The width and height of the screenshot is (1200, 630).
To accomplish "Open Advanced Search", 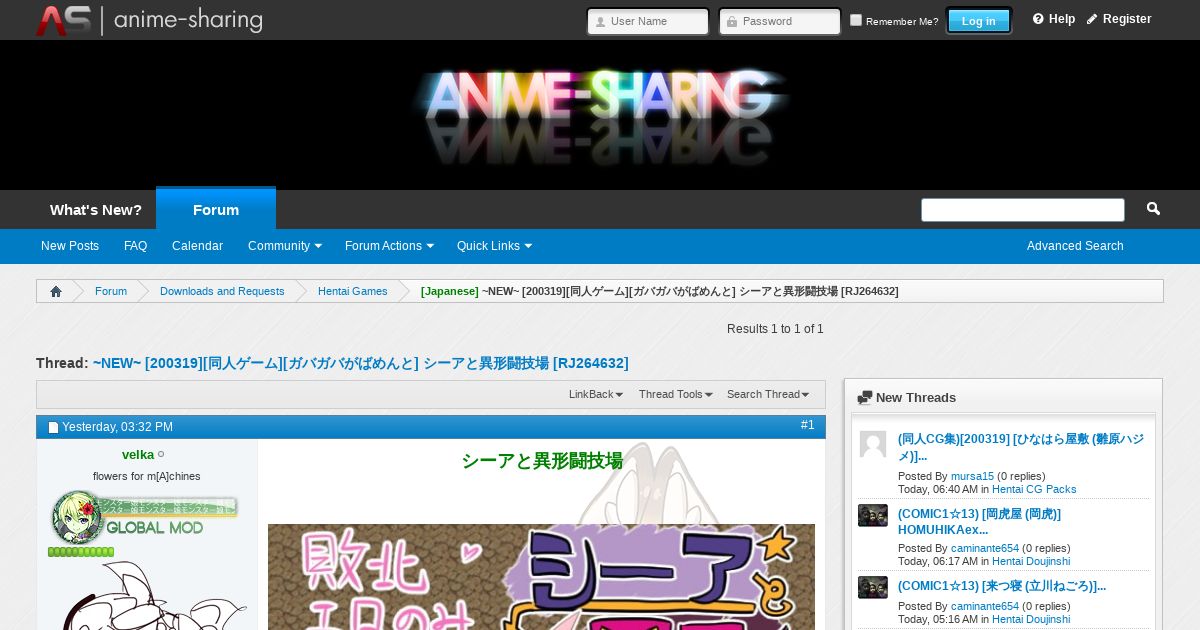I will 1075,246.
